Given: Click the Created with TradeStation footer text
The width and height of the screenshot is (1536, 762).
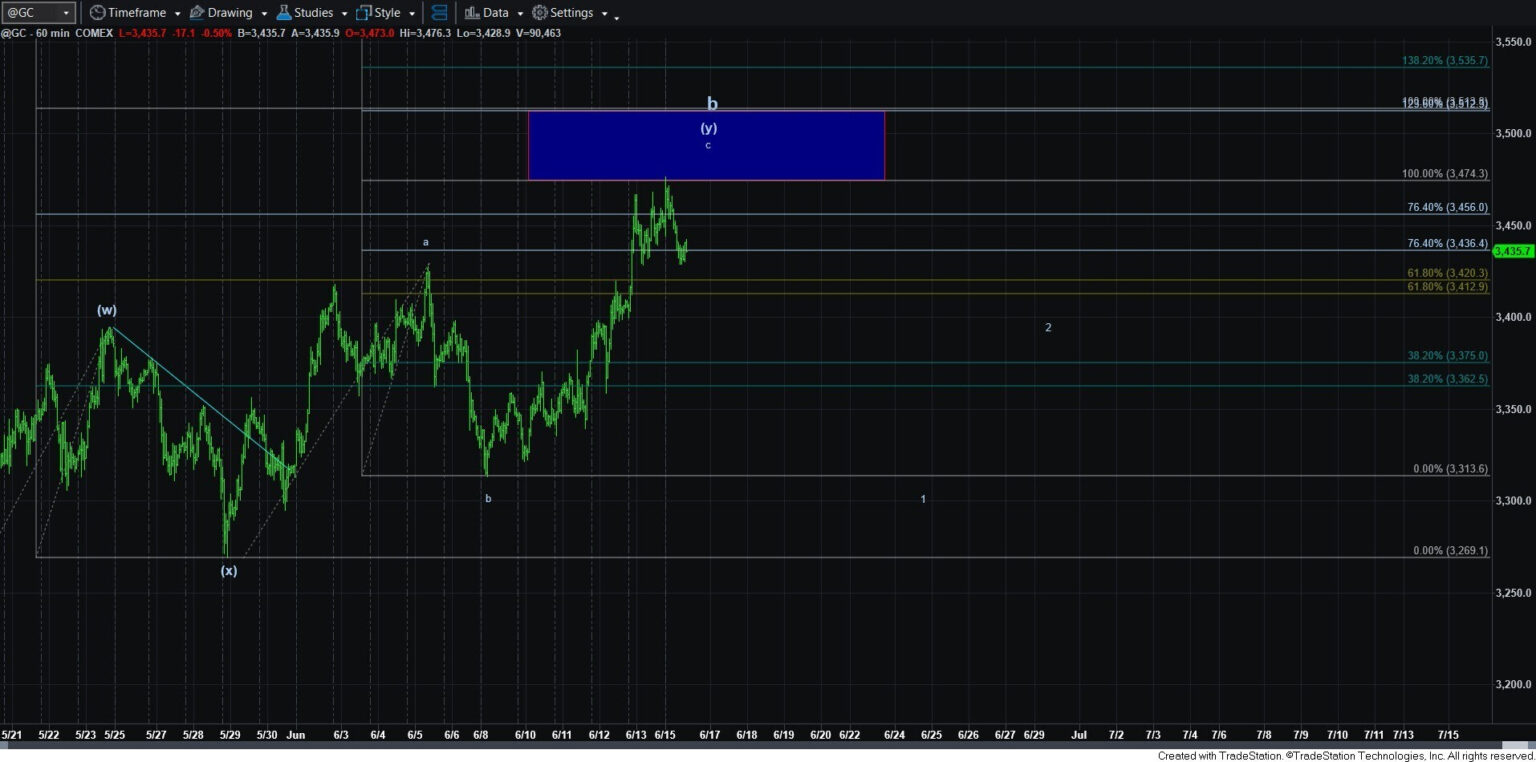Looking at the screenshot, I should click(x=1345, y=755).
